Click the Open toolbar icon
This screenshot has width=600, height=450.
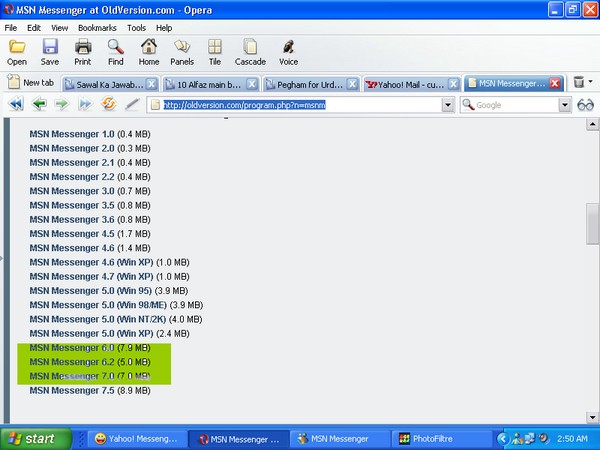17,52
